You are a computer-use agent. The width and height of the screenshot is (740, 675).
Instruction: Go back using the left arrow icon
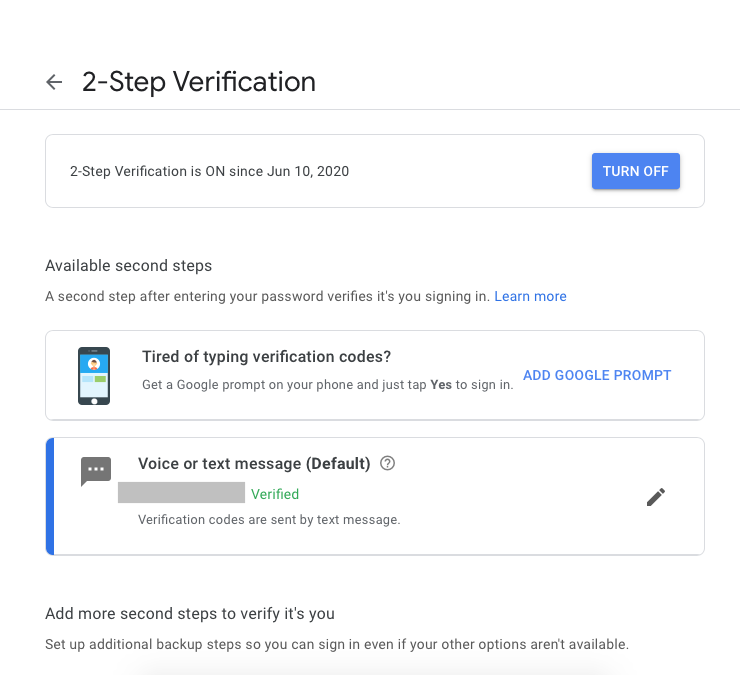pyautogui.click(x=54, y=82)
